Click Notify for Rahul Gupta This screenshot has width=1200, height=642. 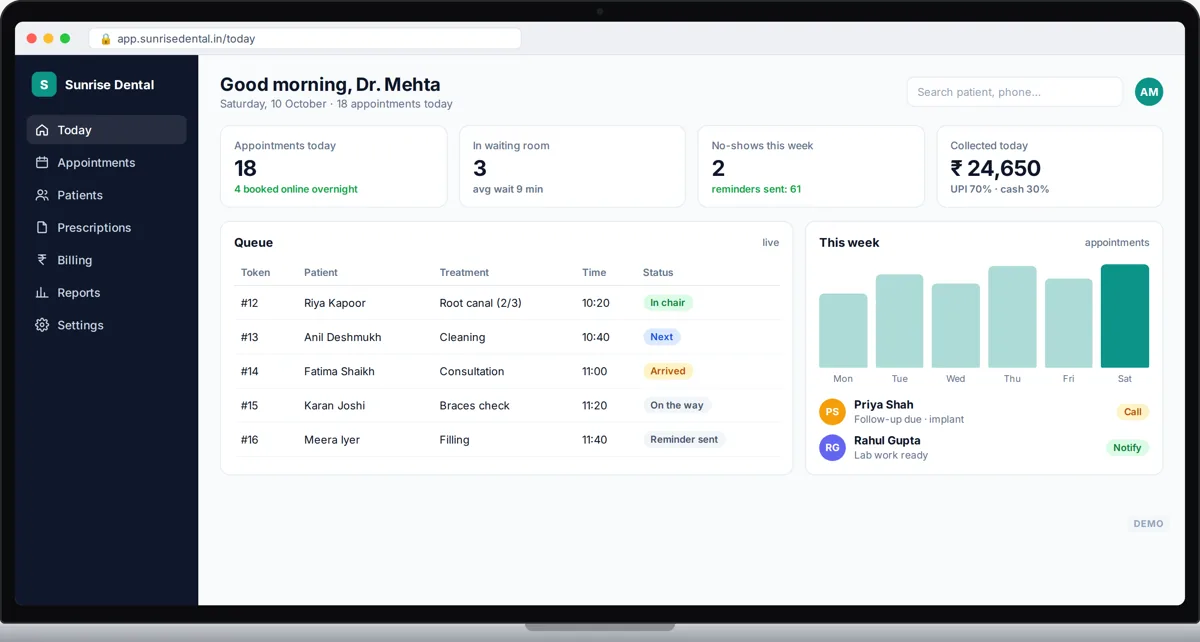pyautogui.click(x=1127, y=447)
